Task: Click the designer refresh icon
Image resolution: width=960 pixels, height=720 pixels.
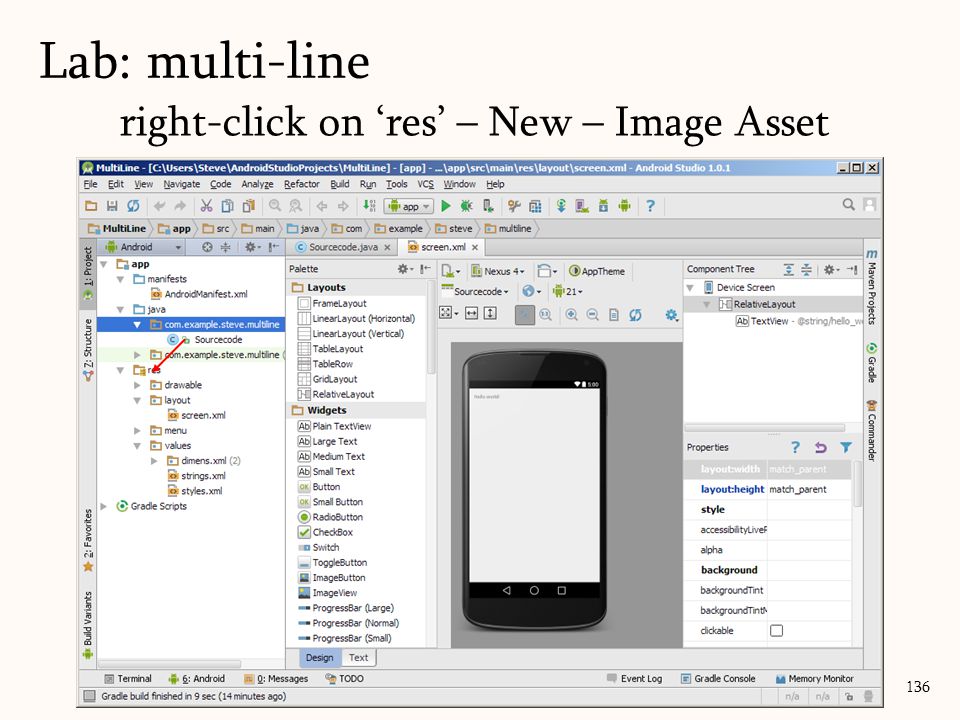Action: point(636,315)
